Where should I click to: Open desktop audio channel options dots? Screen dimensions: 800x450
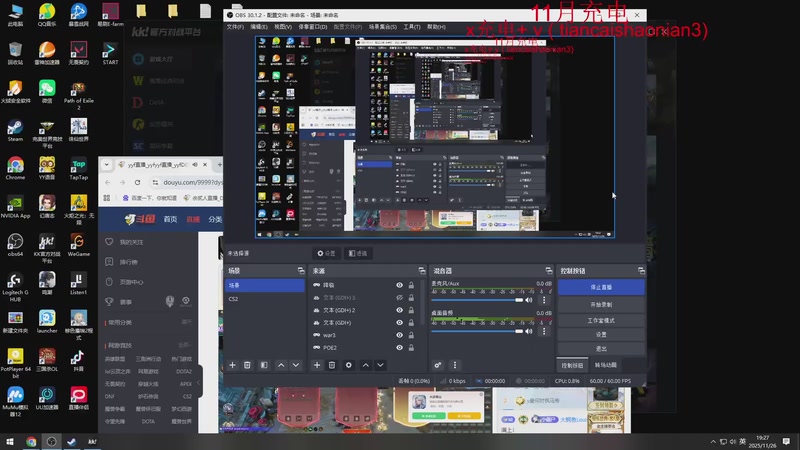pyautogui.click(x=544, y=331)
